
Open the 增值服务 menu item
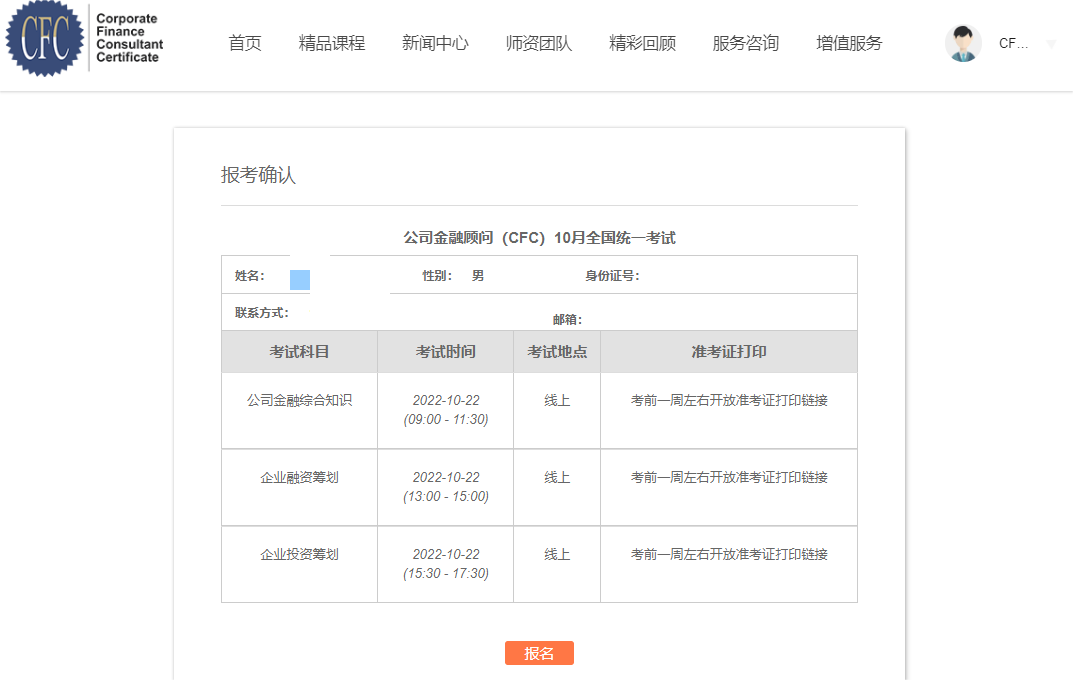click(x=849, y=43)
